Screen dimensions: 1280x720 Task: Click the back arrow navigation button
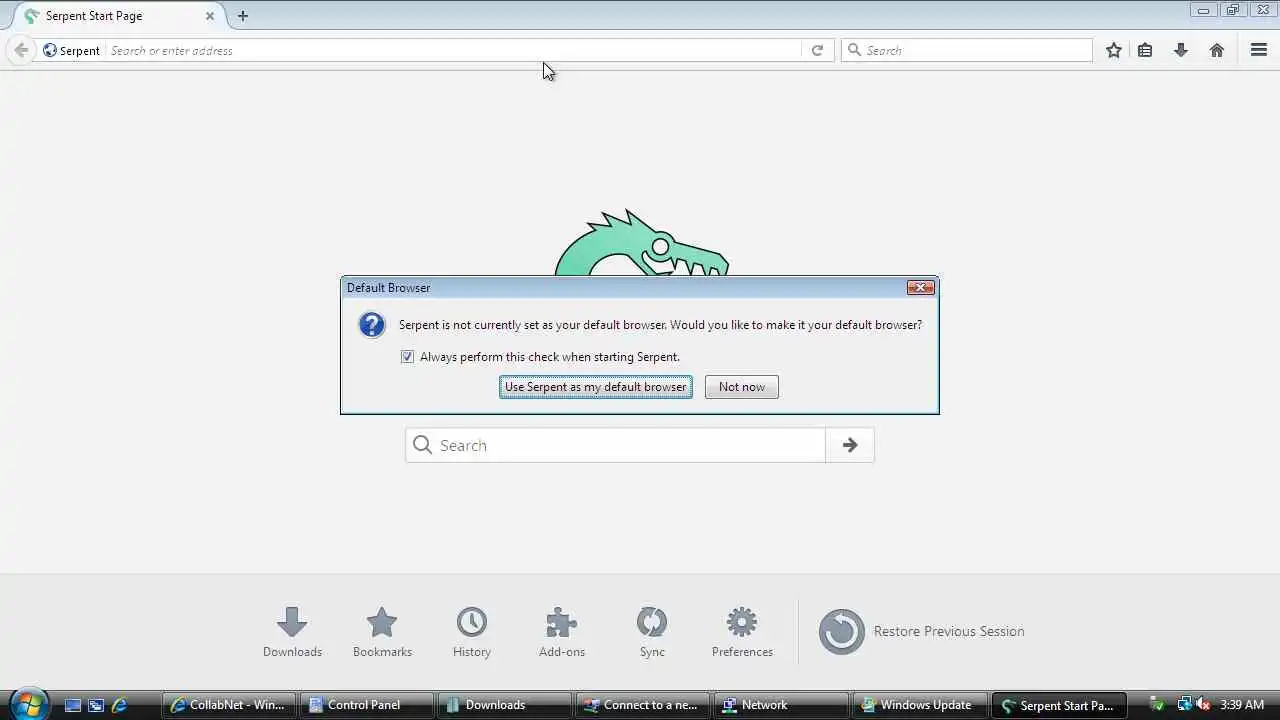pyautogui.click(x=21, y=50)
